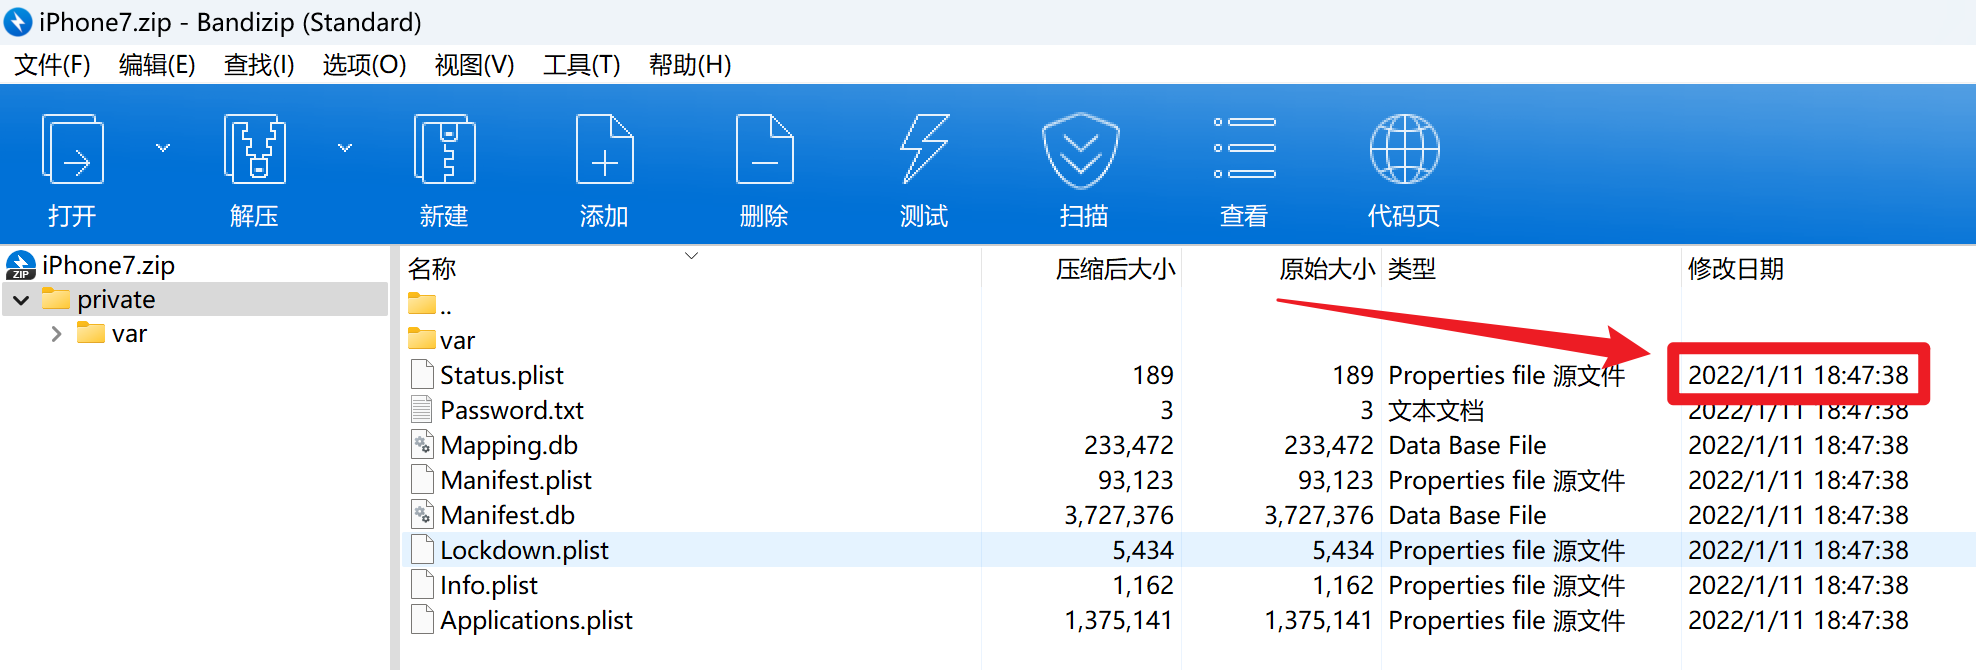Click Lockdown.plist's 5,434 original size cell
This screenshot has width=1976, height=670.
[x=1343, y=550]
